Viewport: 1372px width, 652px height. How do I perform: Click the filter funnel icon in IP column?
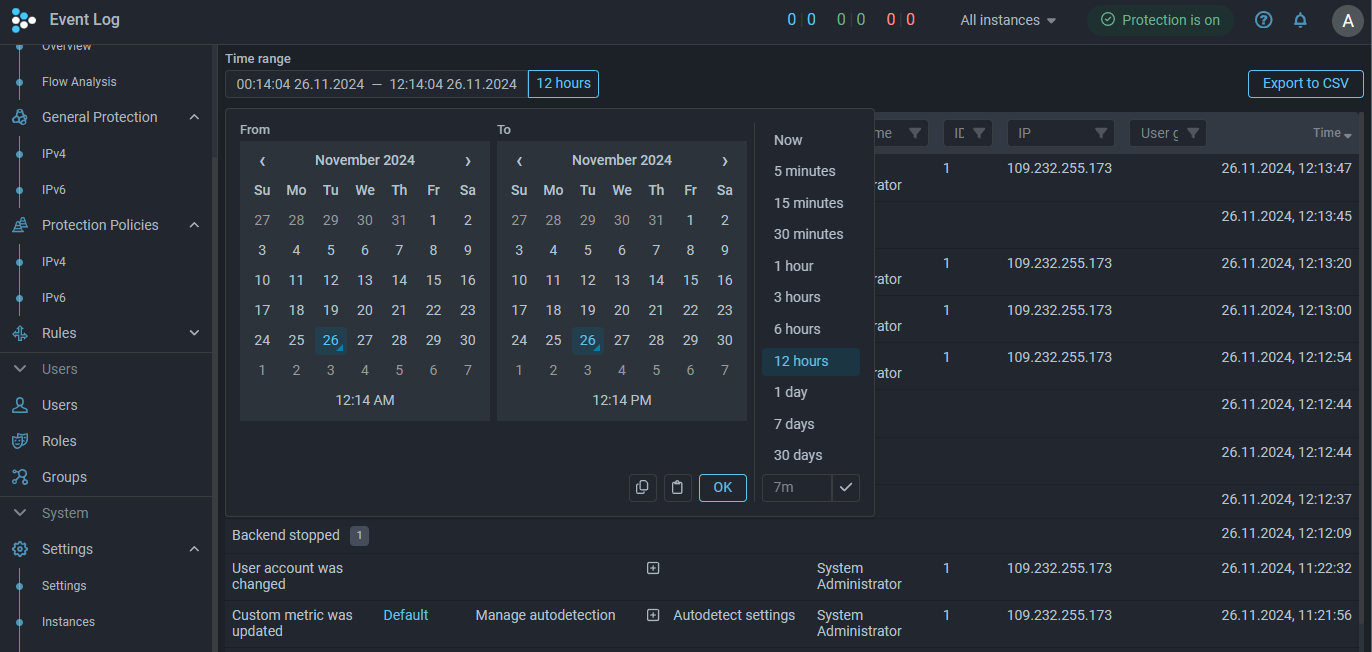point(1100,133)
